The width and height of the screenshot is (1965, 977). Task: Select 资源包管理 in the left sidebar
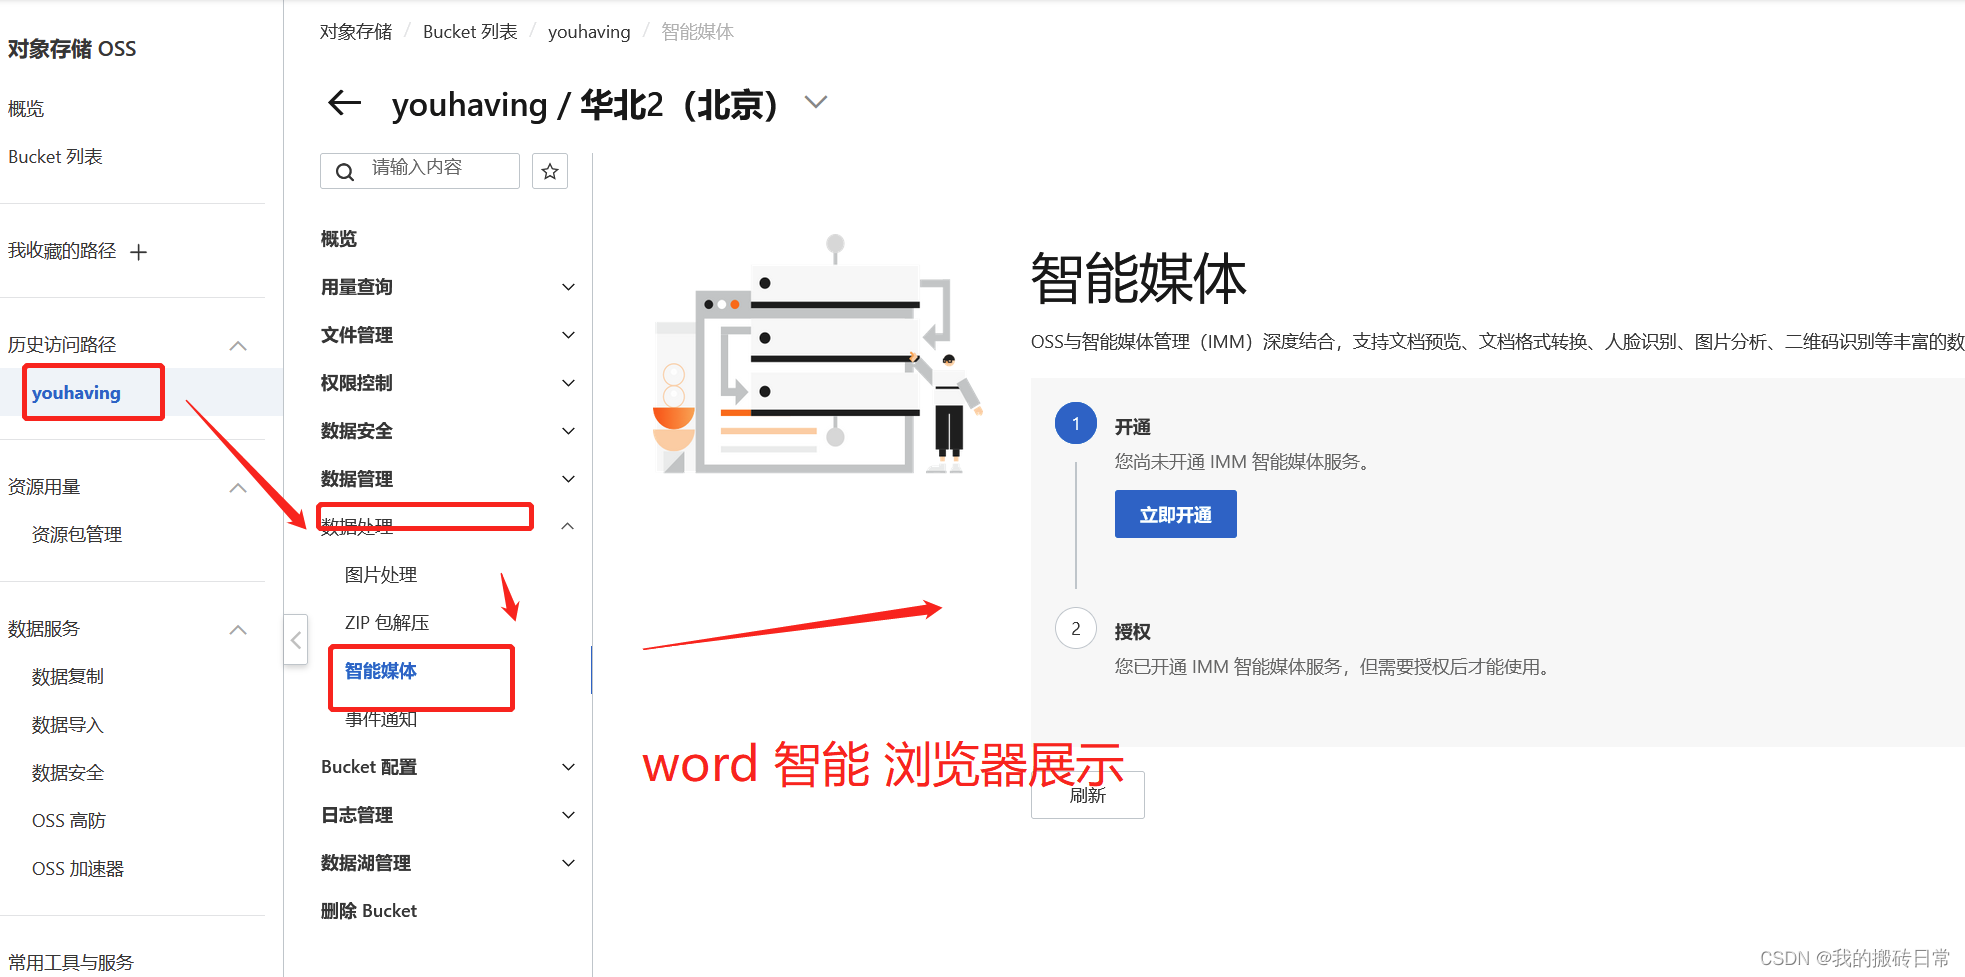(x=77, y=533)
